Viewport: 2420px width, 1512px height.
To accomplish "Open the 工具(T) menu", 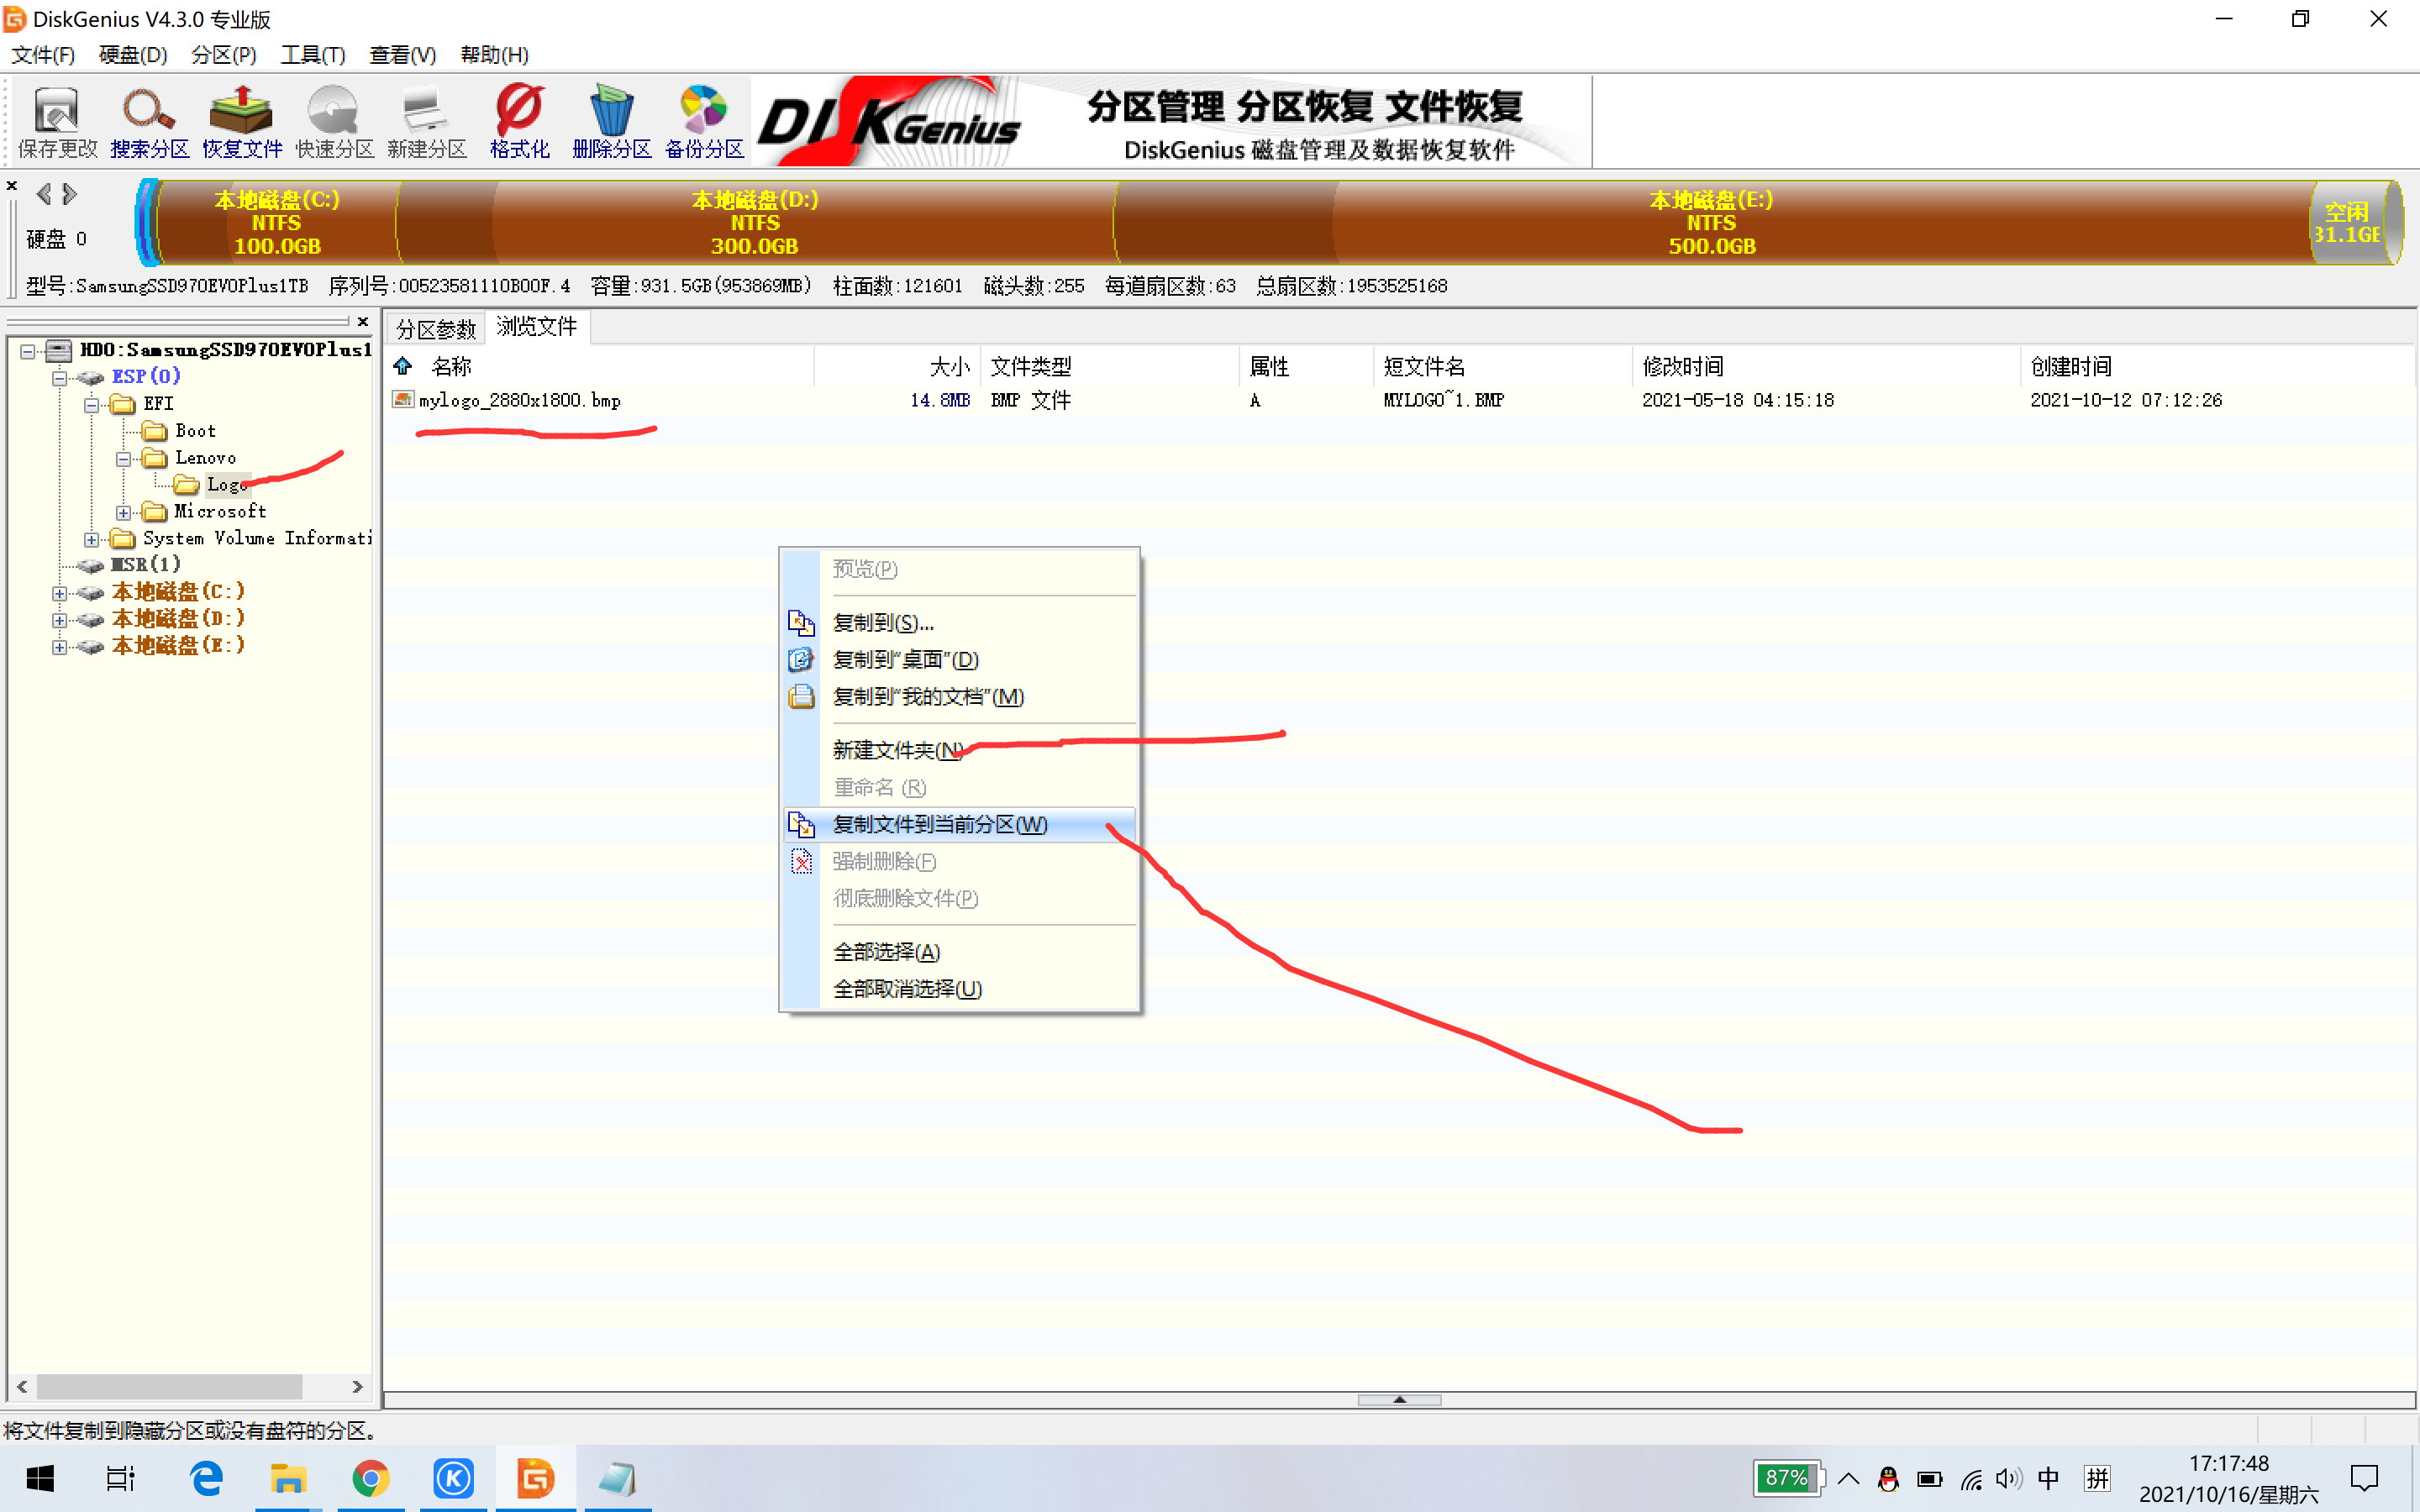I will point(313,54).
